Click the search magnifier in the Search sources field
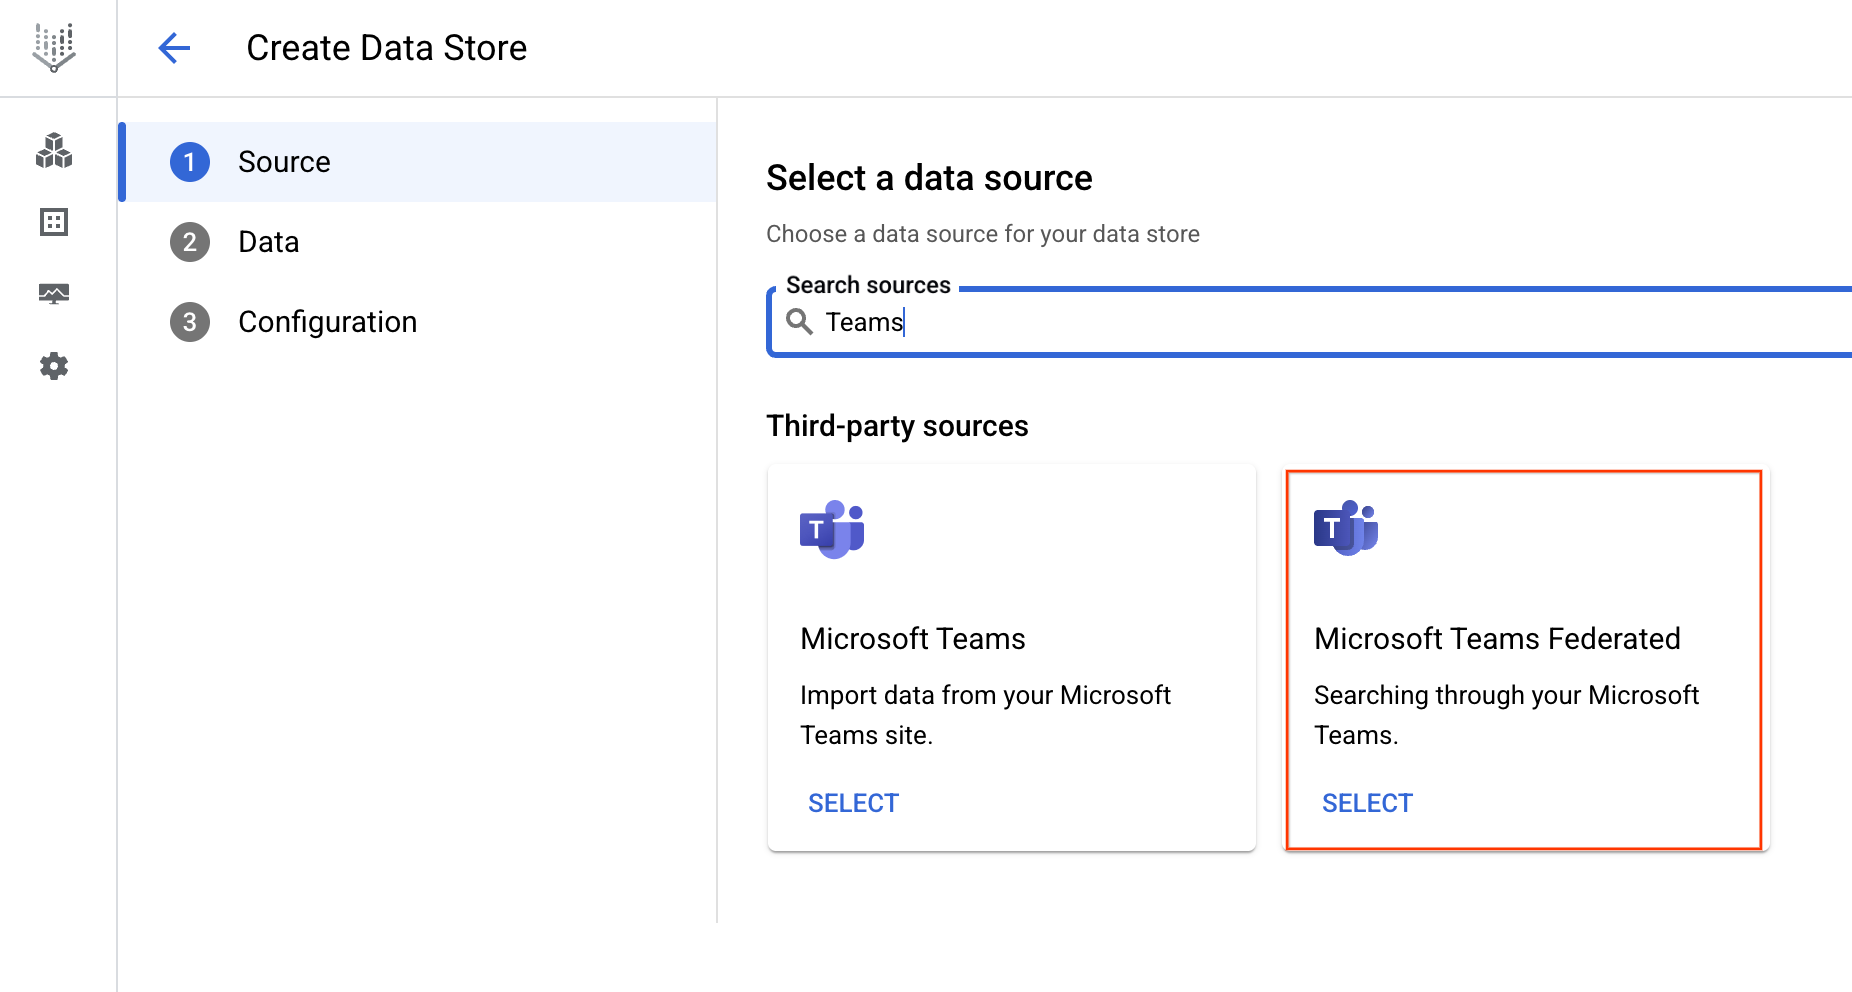 [x=798, y=322]
